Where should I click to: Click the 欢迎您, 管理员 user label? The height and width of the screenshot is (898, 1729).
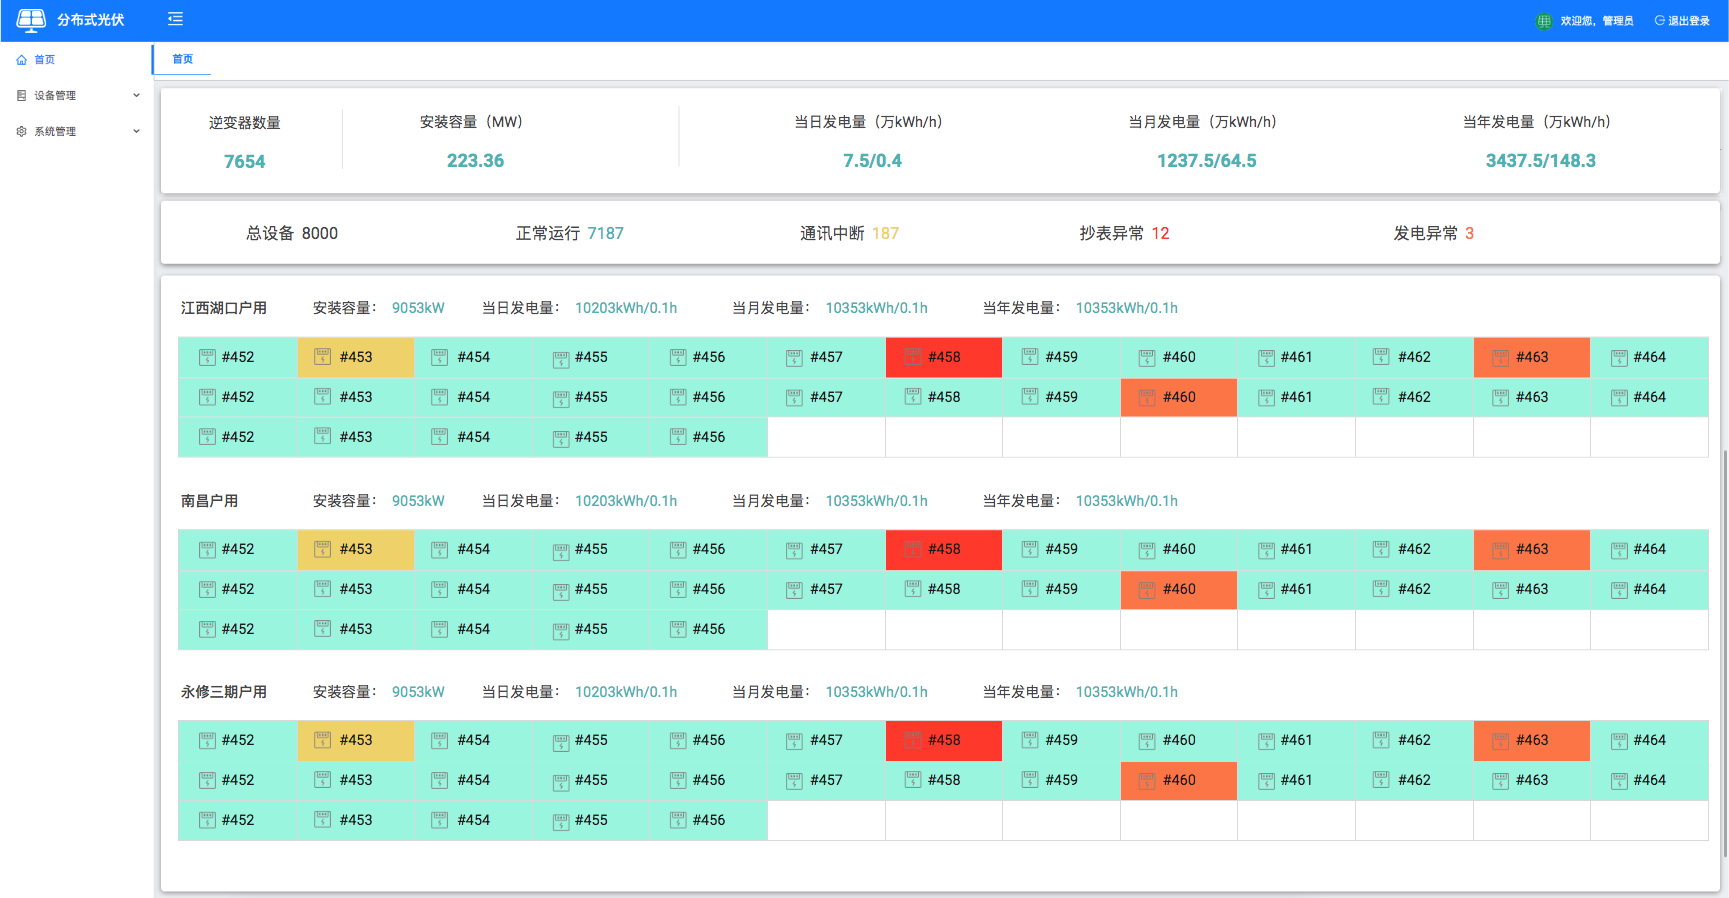click(1597, 21)
